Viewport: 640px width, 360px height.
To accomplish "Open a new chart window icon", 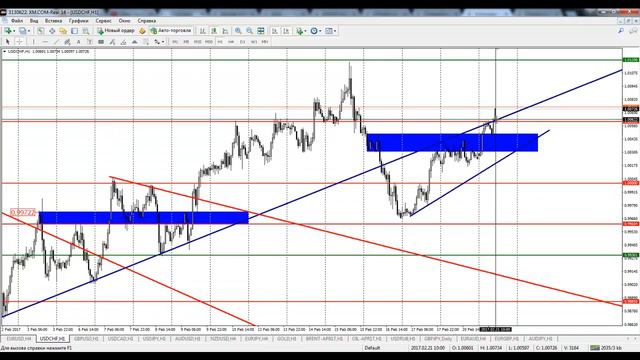I will click(x=7, y=31).
